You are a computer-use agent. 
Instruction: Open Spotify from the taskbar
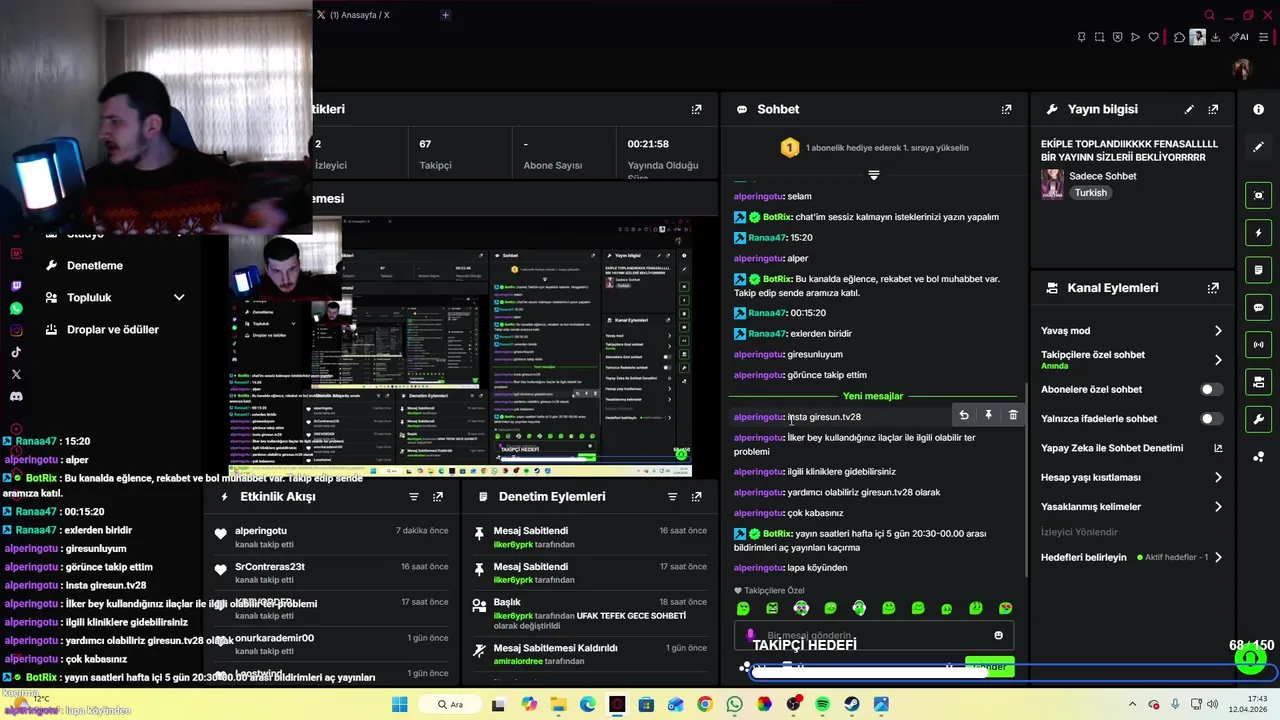[822, 705]
